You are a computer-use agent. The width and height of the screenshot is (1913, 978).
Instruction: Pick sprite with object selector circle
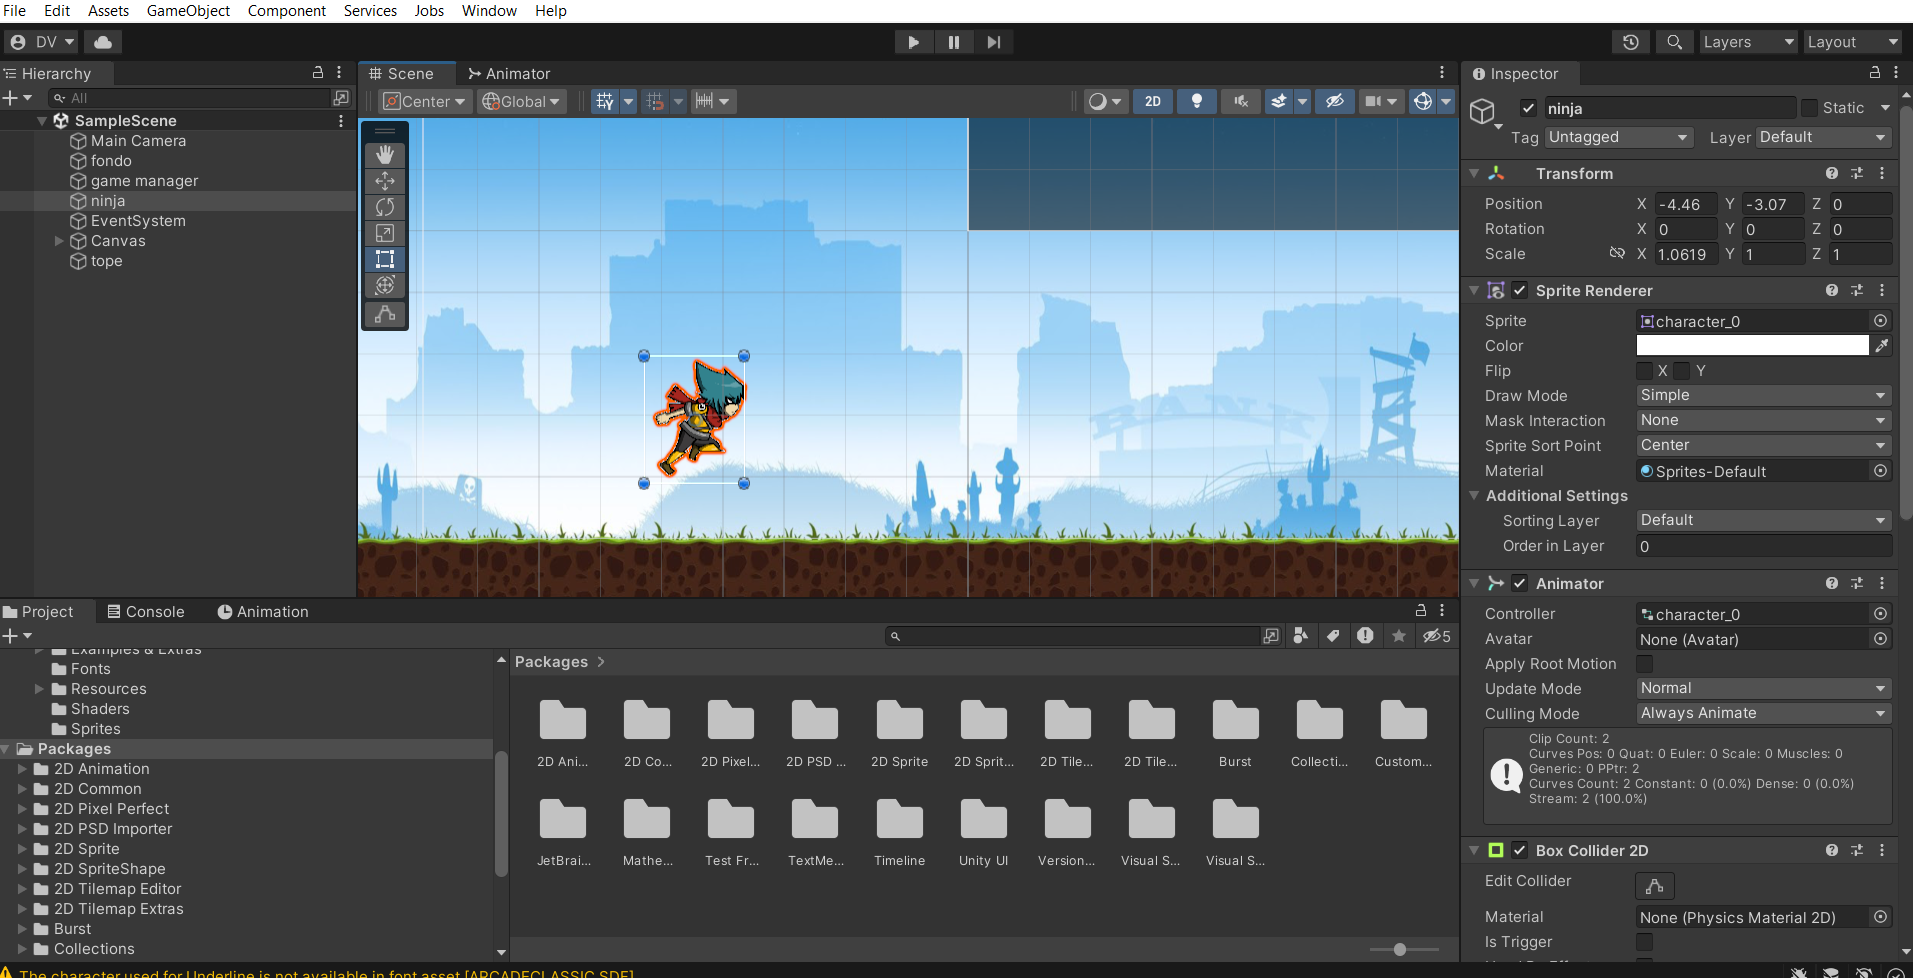click(x=1880, y=321)
